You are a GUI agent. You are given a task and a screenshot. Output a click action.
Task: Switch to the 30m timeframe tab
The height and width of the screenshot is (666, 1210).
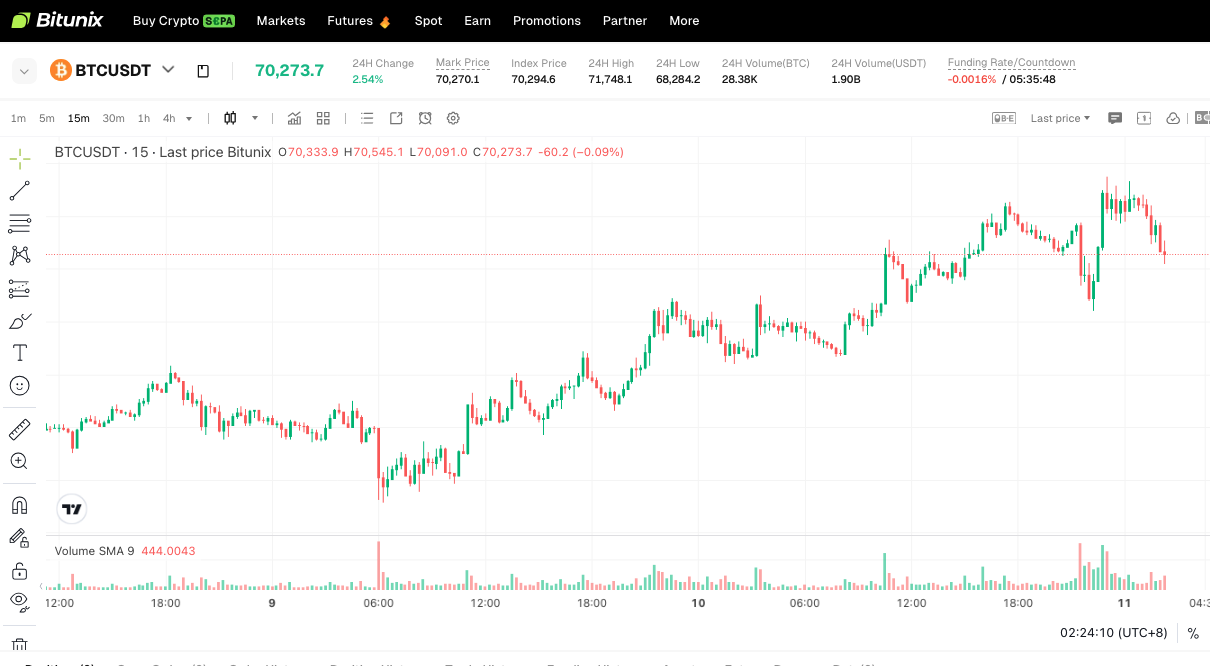pos(113,118)
